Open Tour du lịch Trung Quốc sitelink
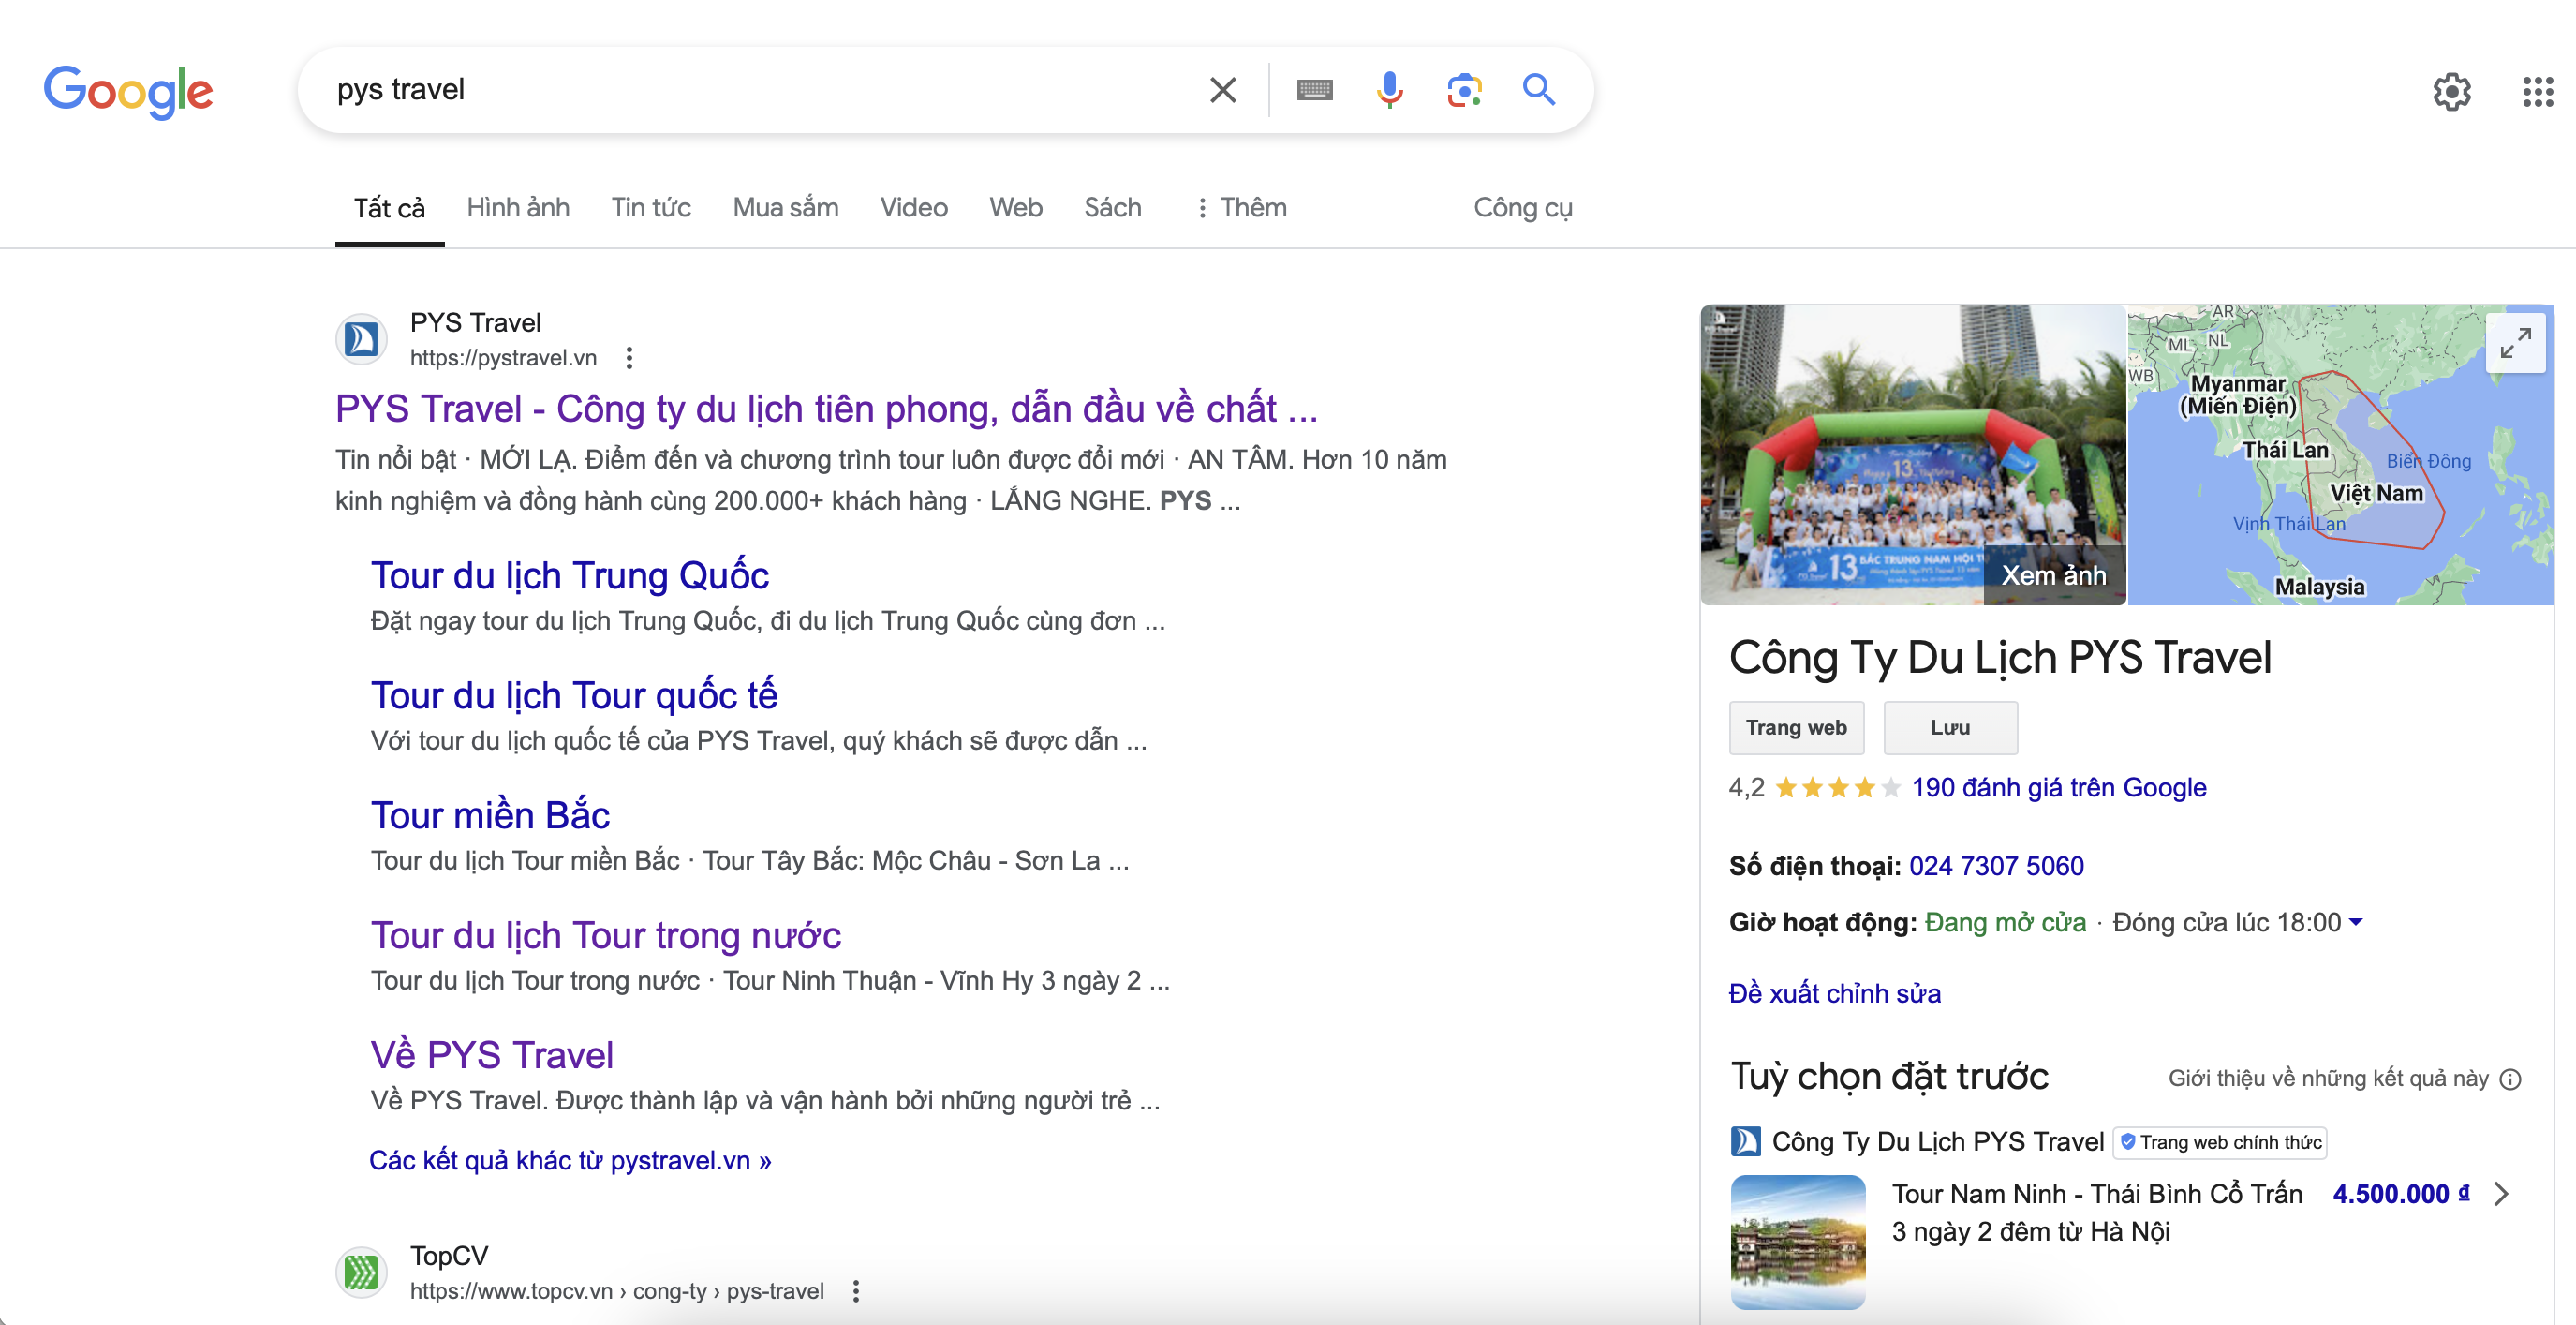 pyautogui.click(x=570, y=576)
